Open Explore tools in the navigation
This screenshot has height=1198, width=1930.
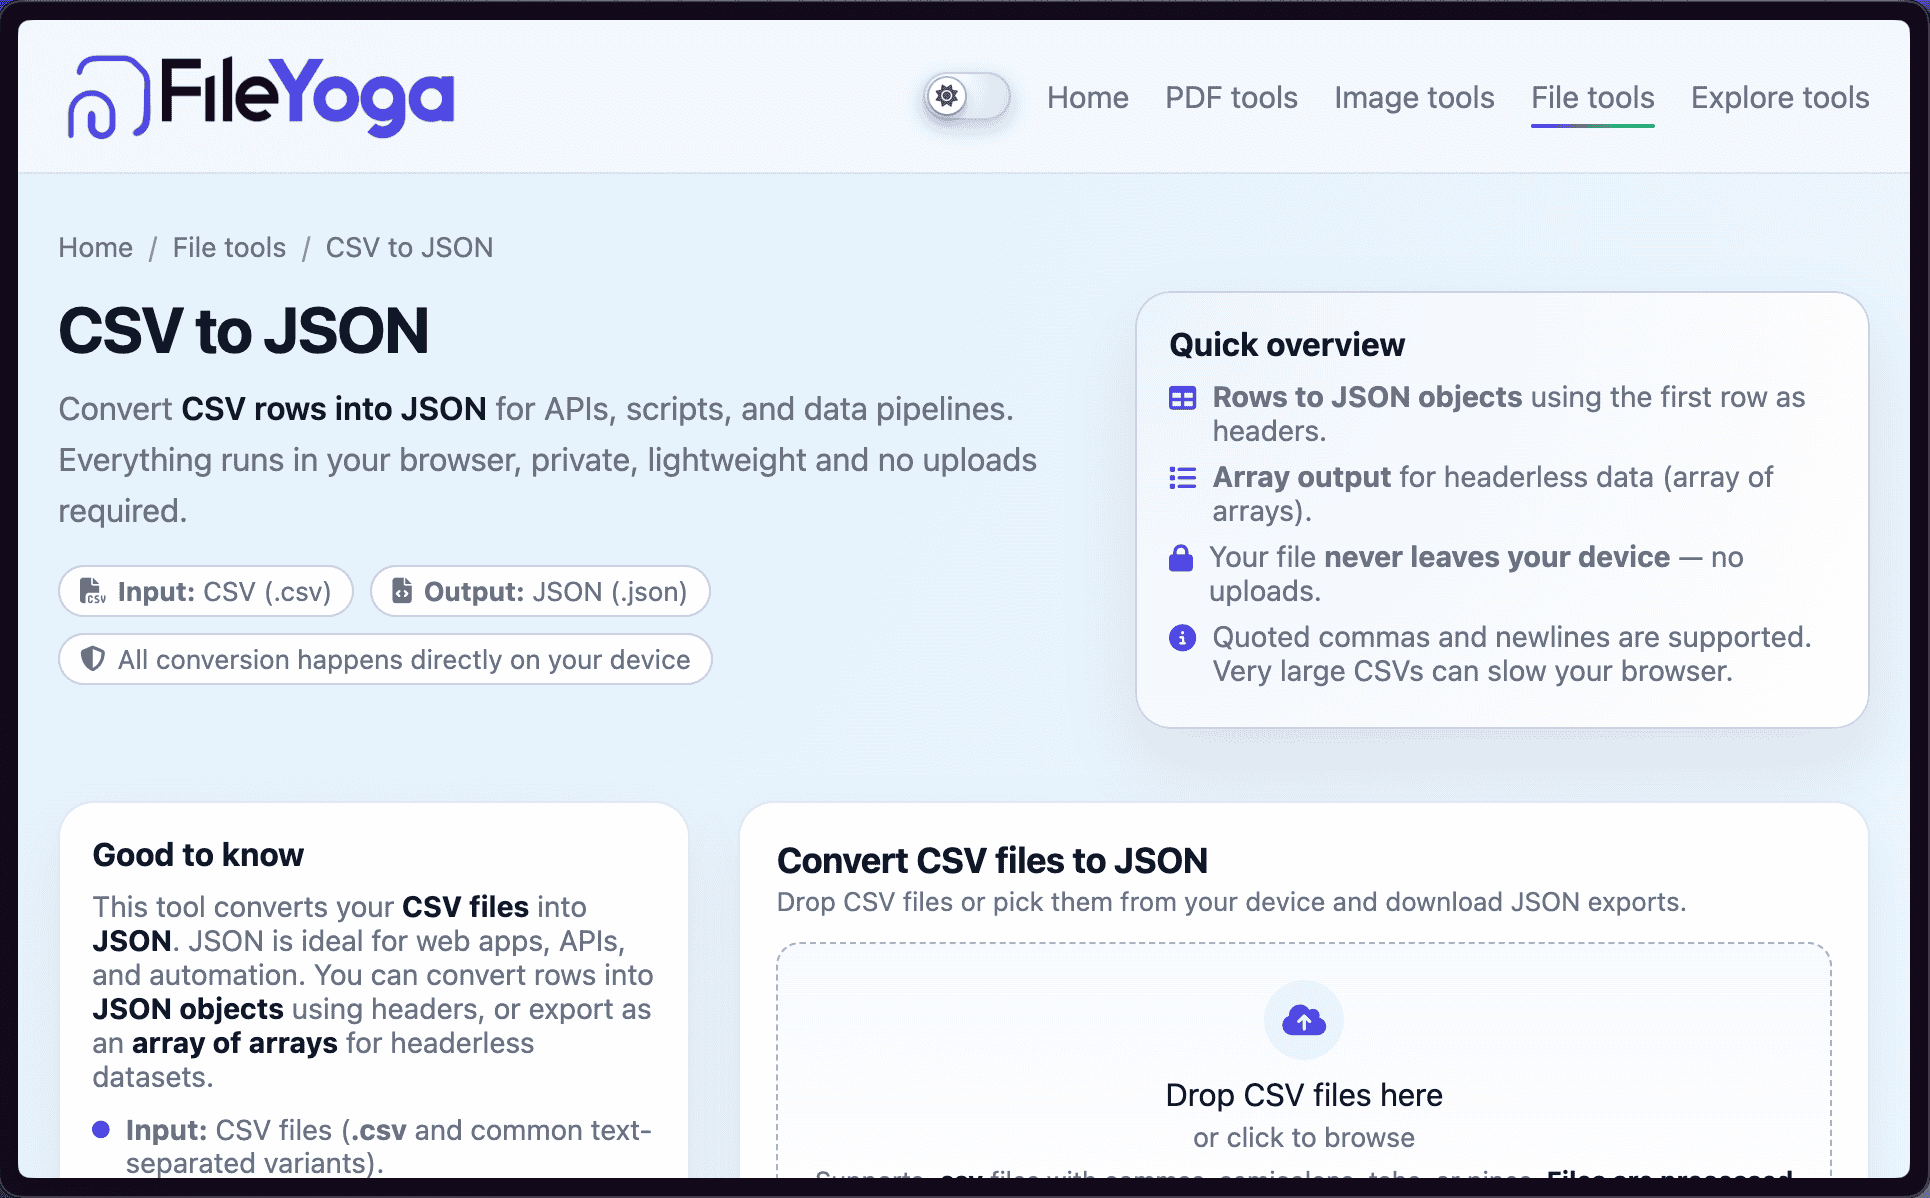pos(1780,97)
